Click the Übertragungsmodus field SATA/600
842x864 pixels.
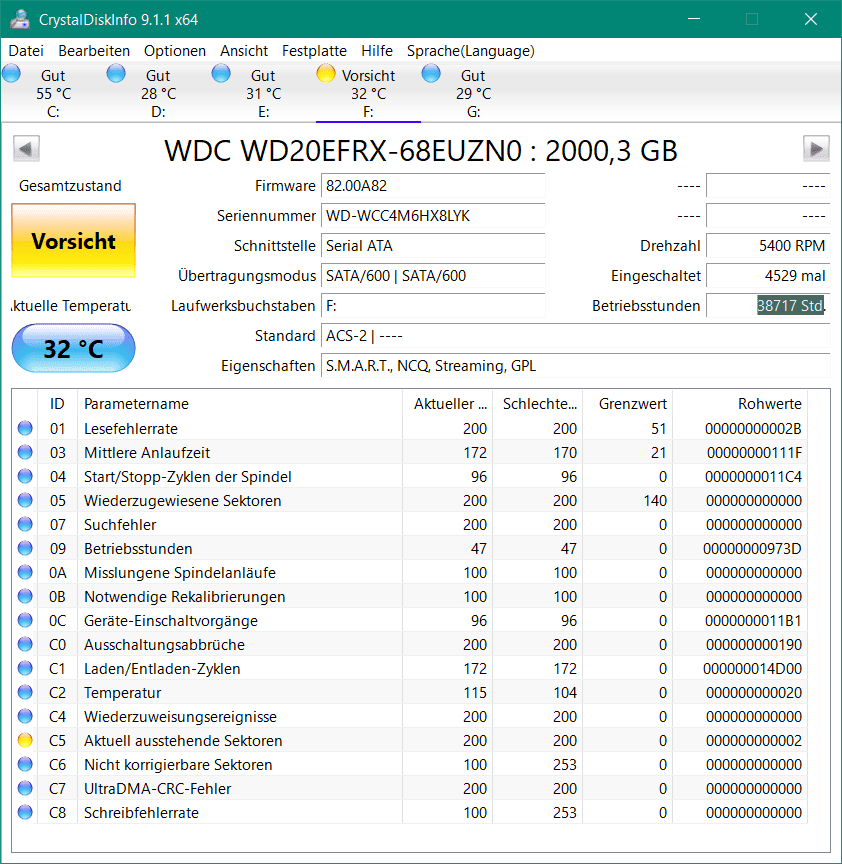[x=433, y=276]
